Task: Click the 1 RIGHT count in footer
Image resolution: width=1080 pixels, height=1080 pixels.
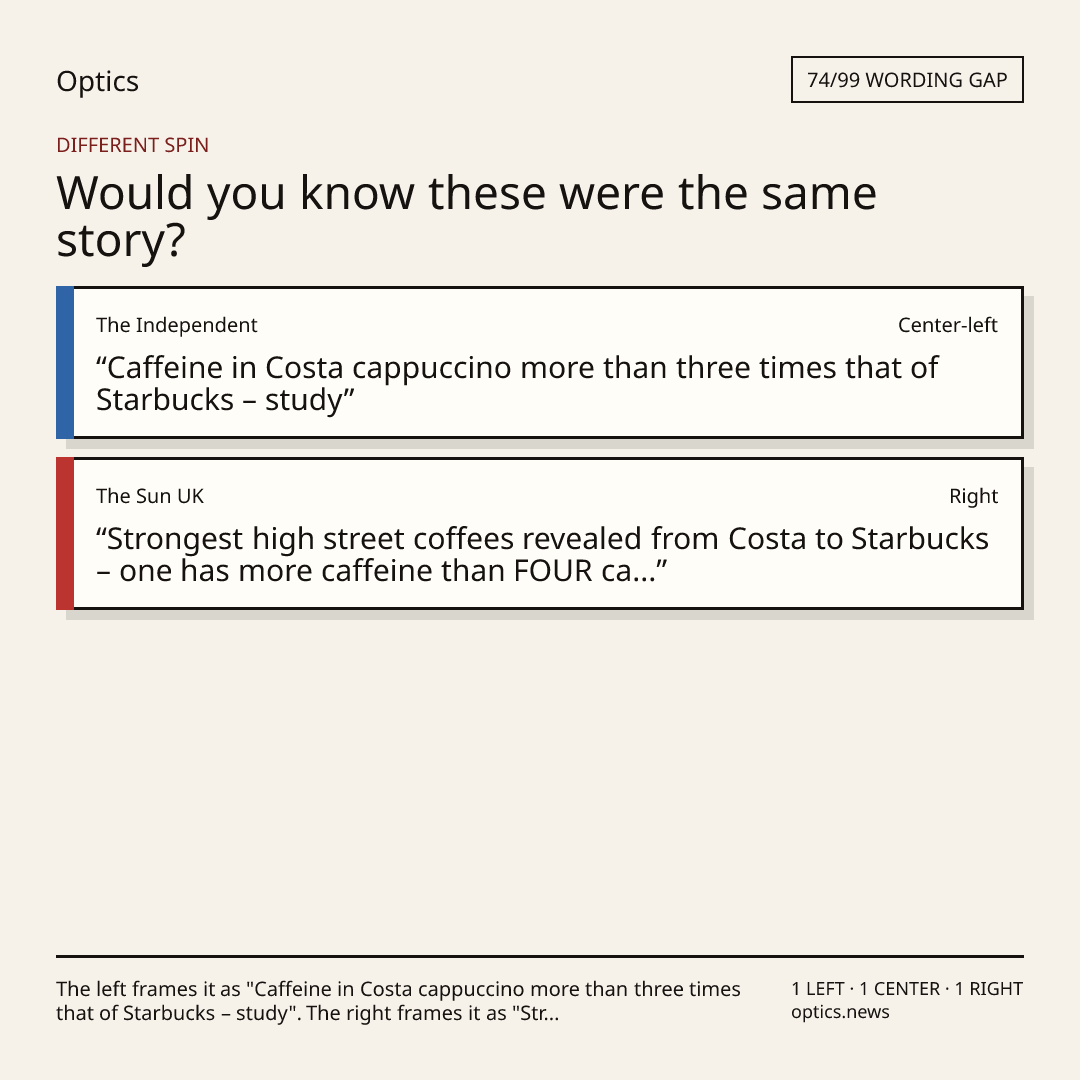Action: 988,989
